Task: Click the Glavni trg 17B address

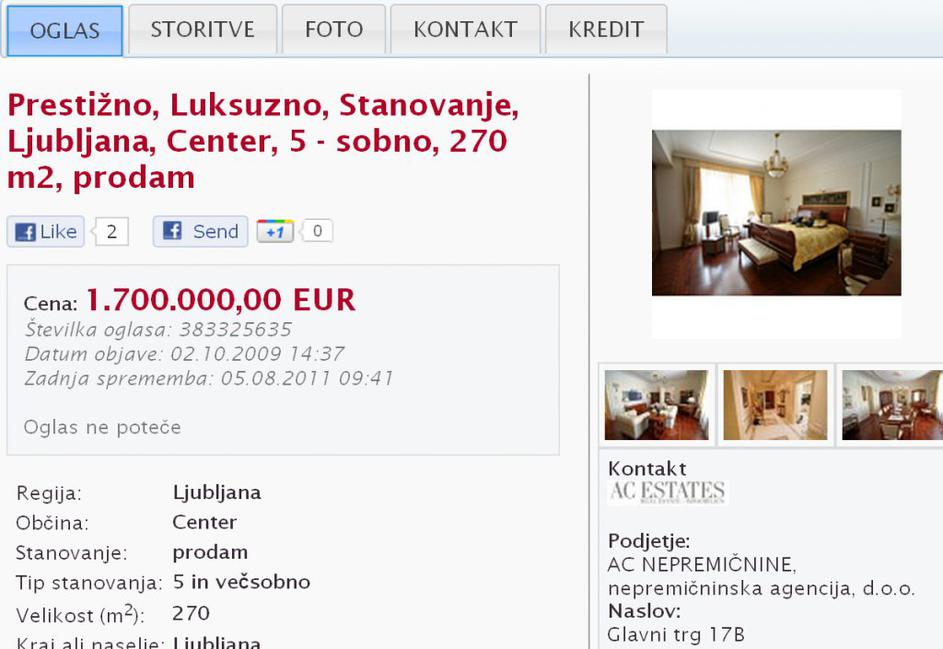Action: point(676,635)
